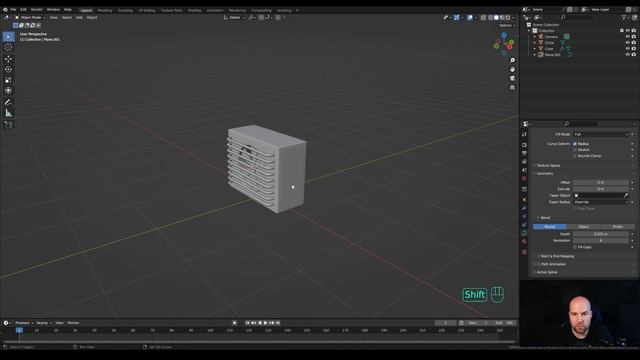Image resolution: width=640 pixels, height=360 pixels.
Task: Click the Taper Object eyedropper icon
Action: [626, 196]
